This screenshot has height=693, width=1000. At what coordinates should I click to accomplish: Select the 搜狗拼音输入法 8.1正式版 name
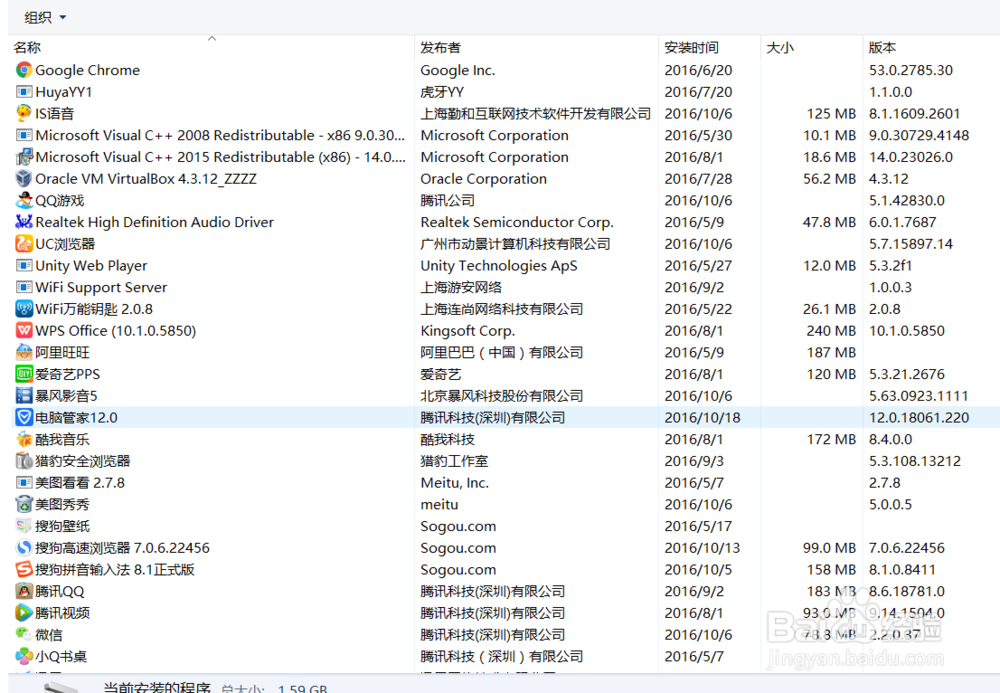tap(115, 569)
